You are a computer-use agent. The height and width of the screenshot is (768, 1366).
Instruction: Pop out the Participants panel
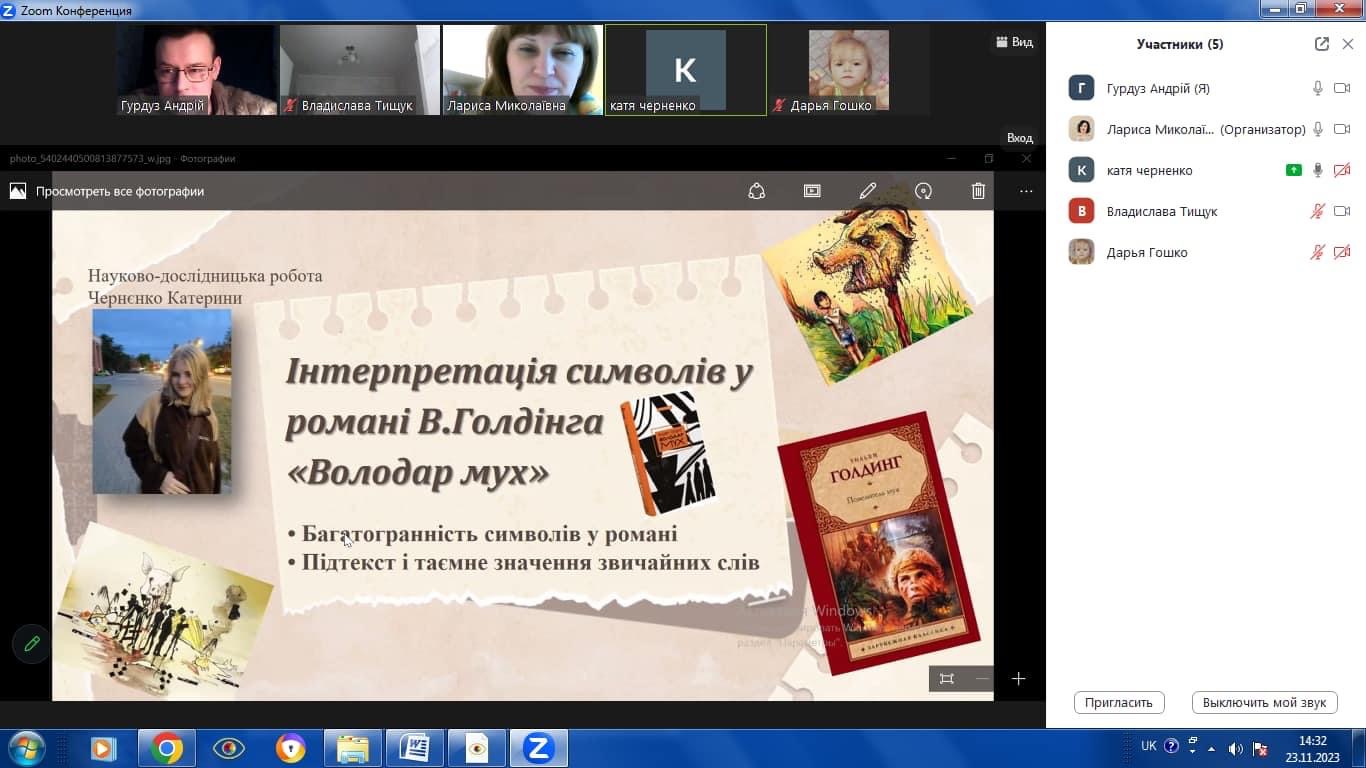[x=1322, y=44]
